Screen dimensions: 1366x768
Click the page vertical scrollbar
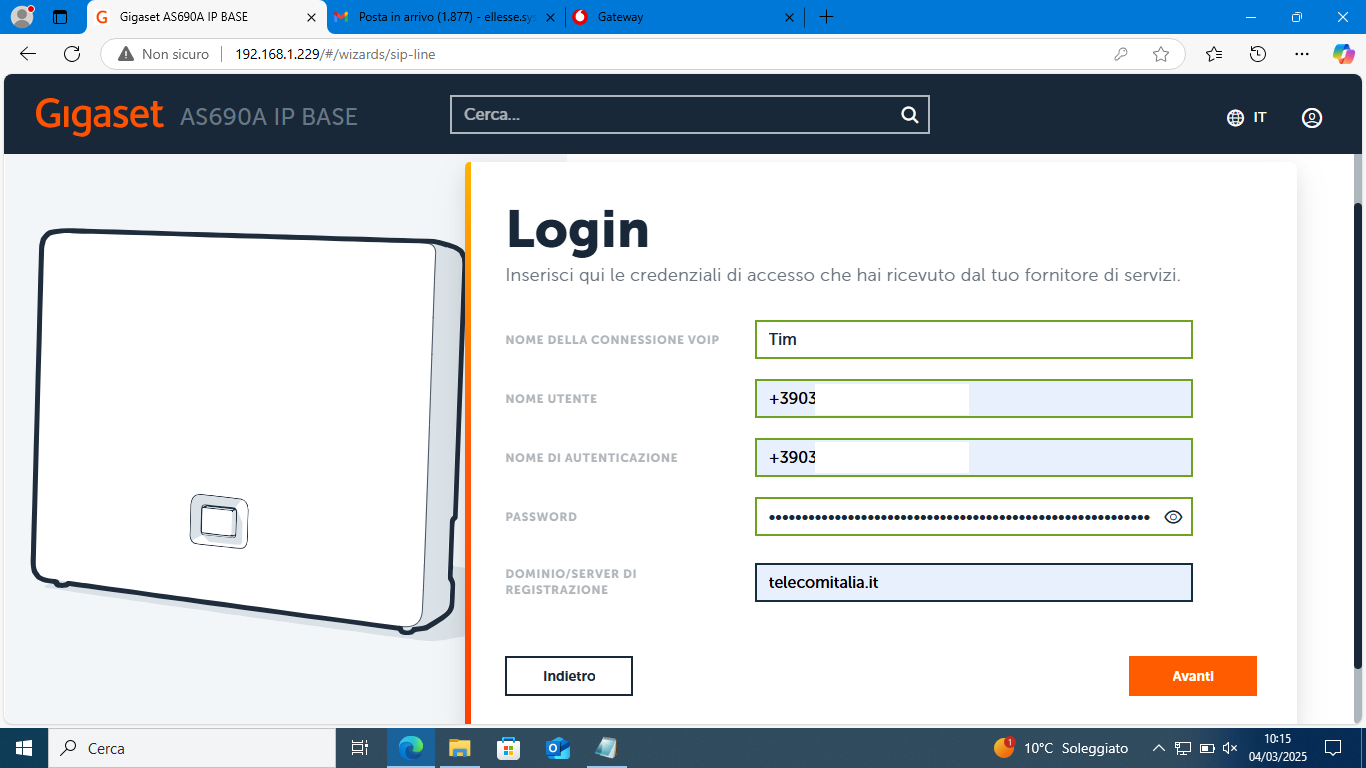[x=1358, y=435]
